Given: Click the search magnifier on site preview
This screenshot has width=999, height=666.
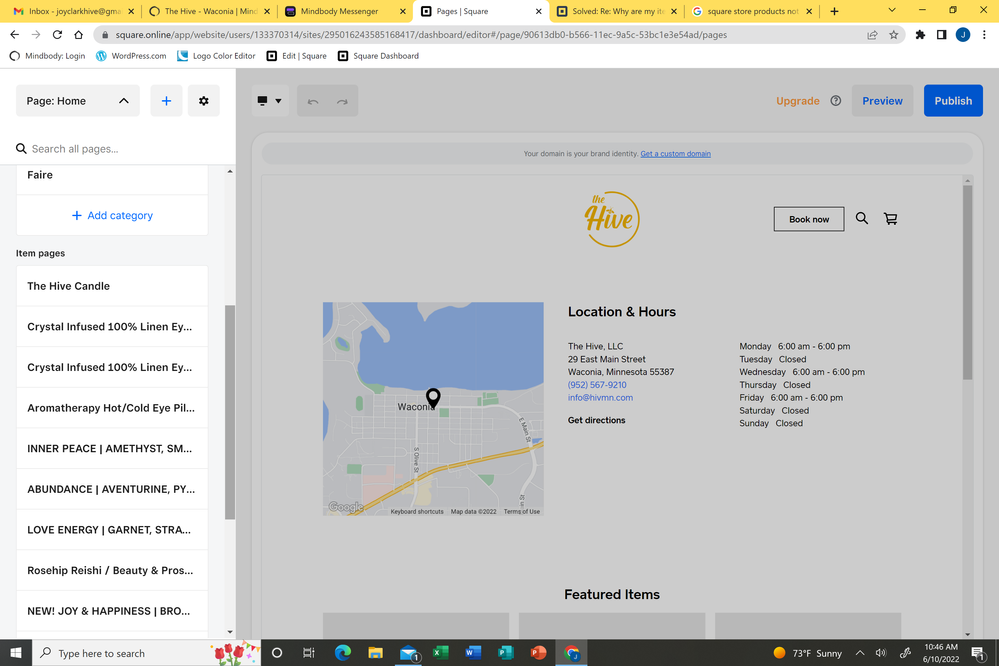Looking at the screenshot, I should click(862, 219).
